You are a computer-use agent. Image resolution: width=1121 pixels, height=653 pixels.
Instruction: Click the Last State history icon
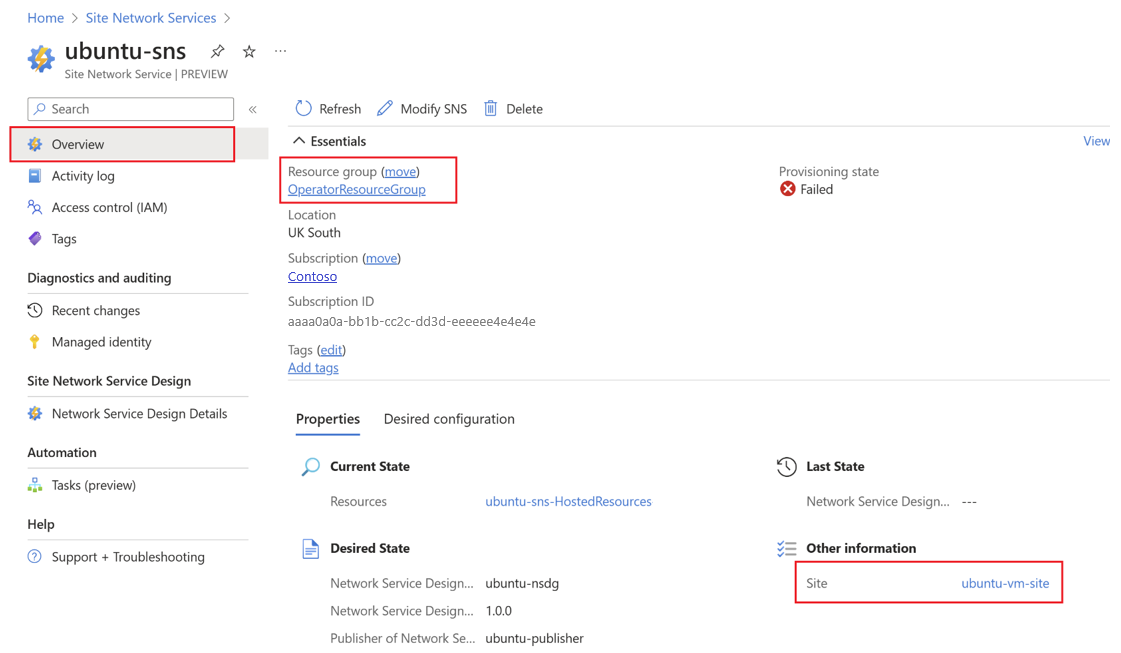[786, 466]
